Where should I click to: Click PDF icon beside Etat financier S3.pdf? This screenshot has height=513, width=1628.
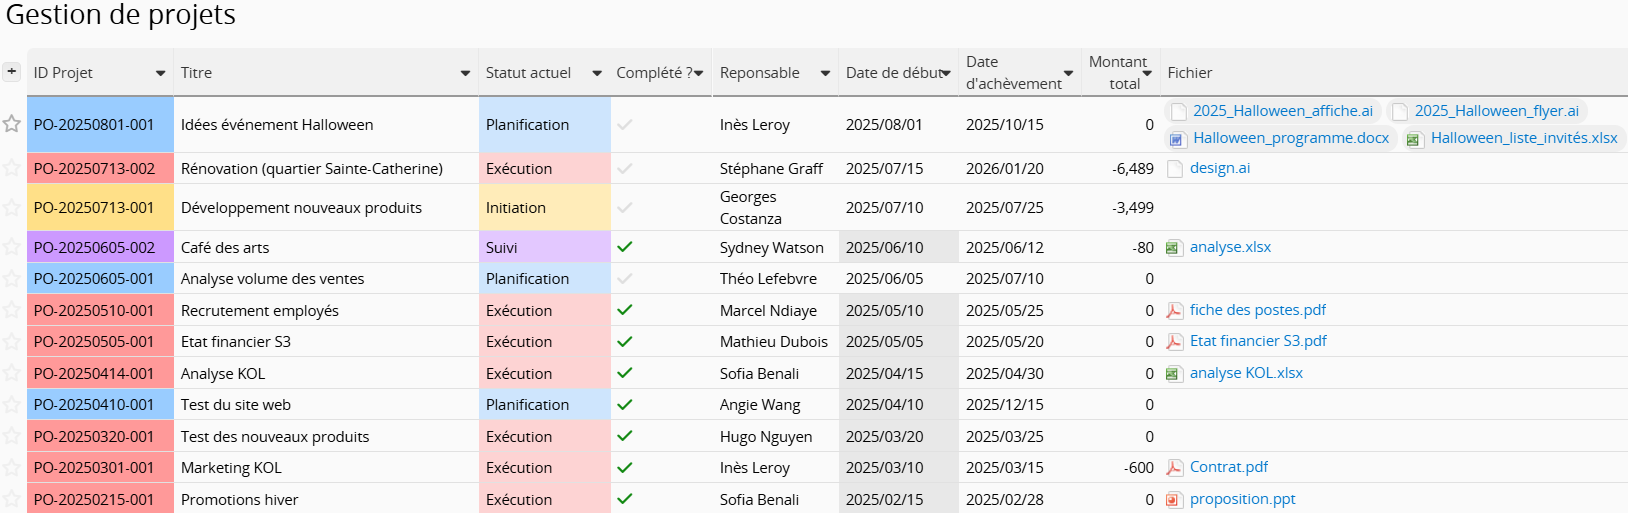click(1175, 341)
